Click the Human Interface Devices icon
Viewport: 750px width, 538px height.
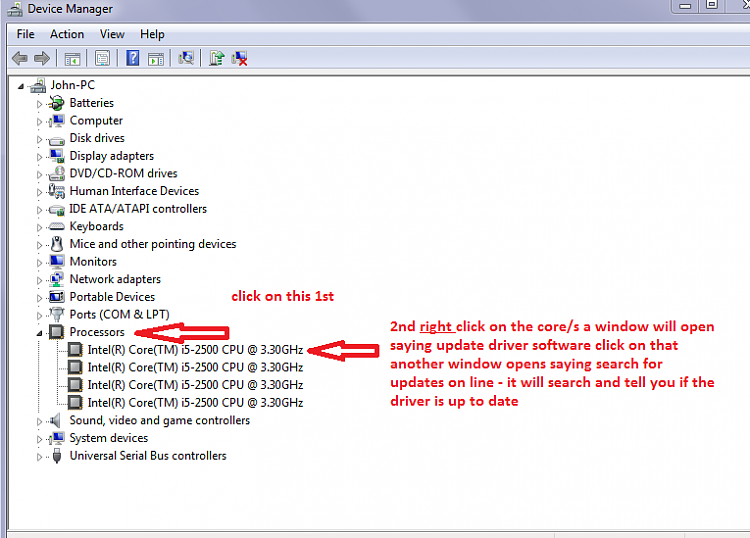tap(56, 191)
